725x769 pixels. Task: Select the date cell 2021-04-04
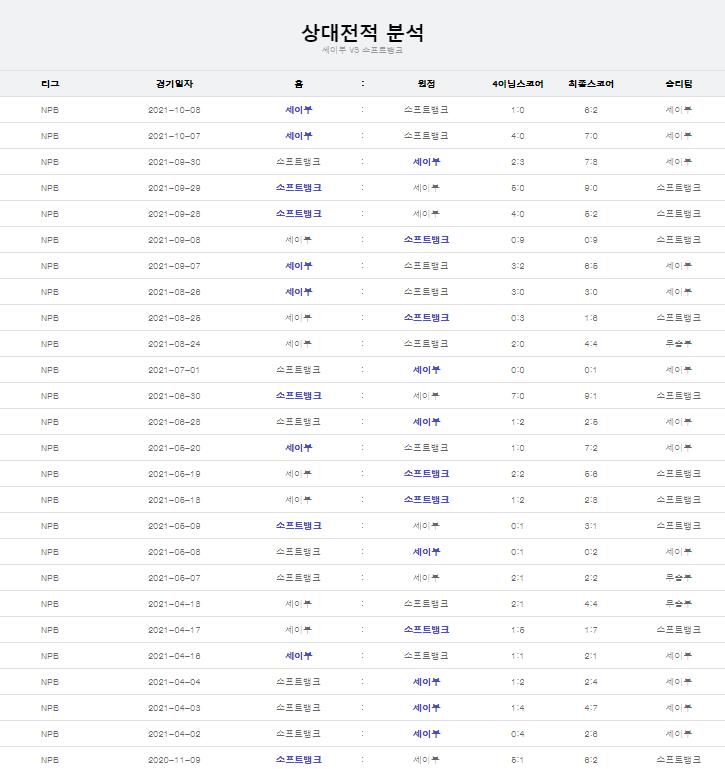click(x=174, y=682)
